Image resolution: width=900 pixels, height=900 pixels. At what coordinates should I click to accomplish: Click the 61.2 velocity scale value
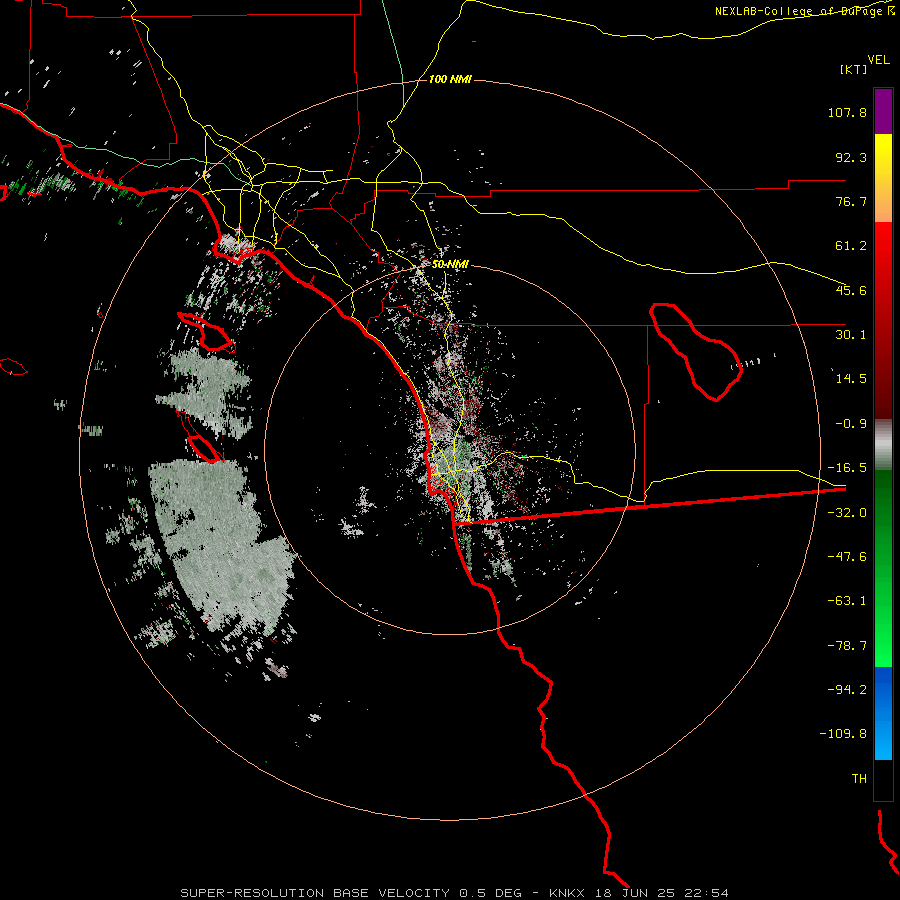(x=851, y=246)
